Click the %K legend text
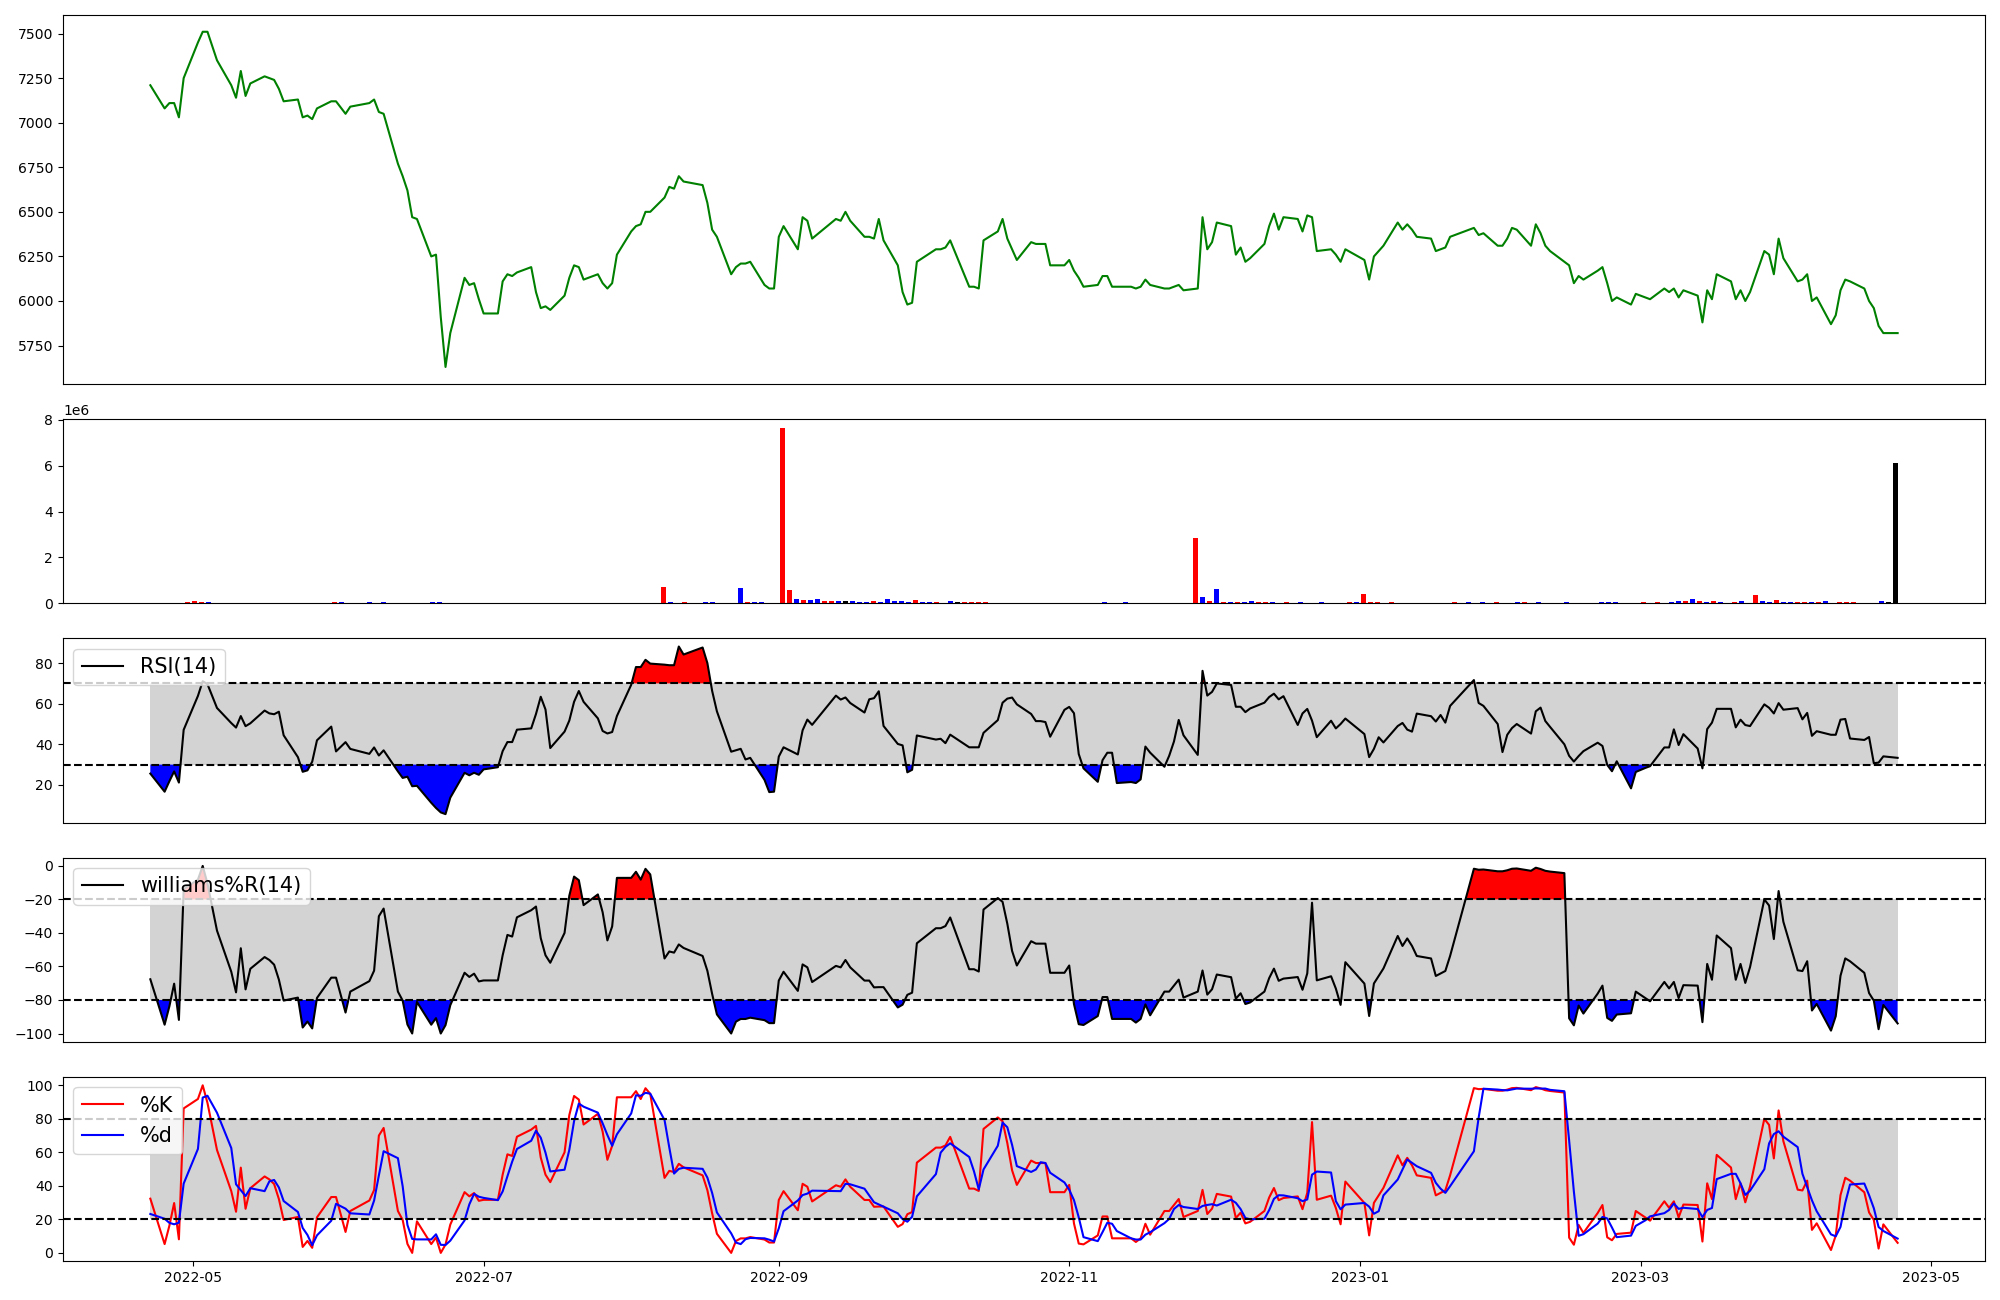This screenshot has width=2000, height=1300. 156,1105
